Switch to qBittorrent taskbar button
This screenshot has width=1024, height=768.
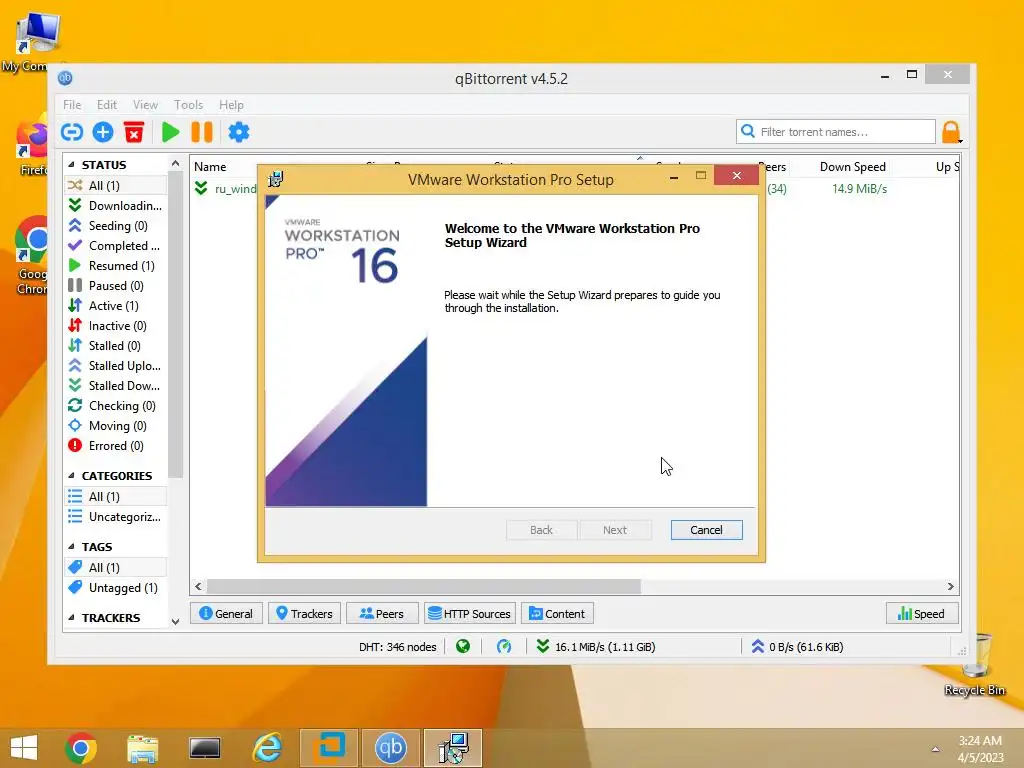click(390, 748)
